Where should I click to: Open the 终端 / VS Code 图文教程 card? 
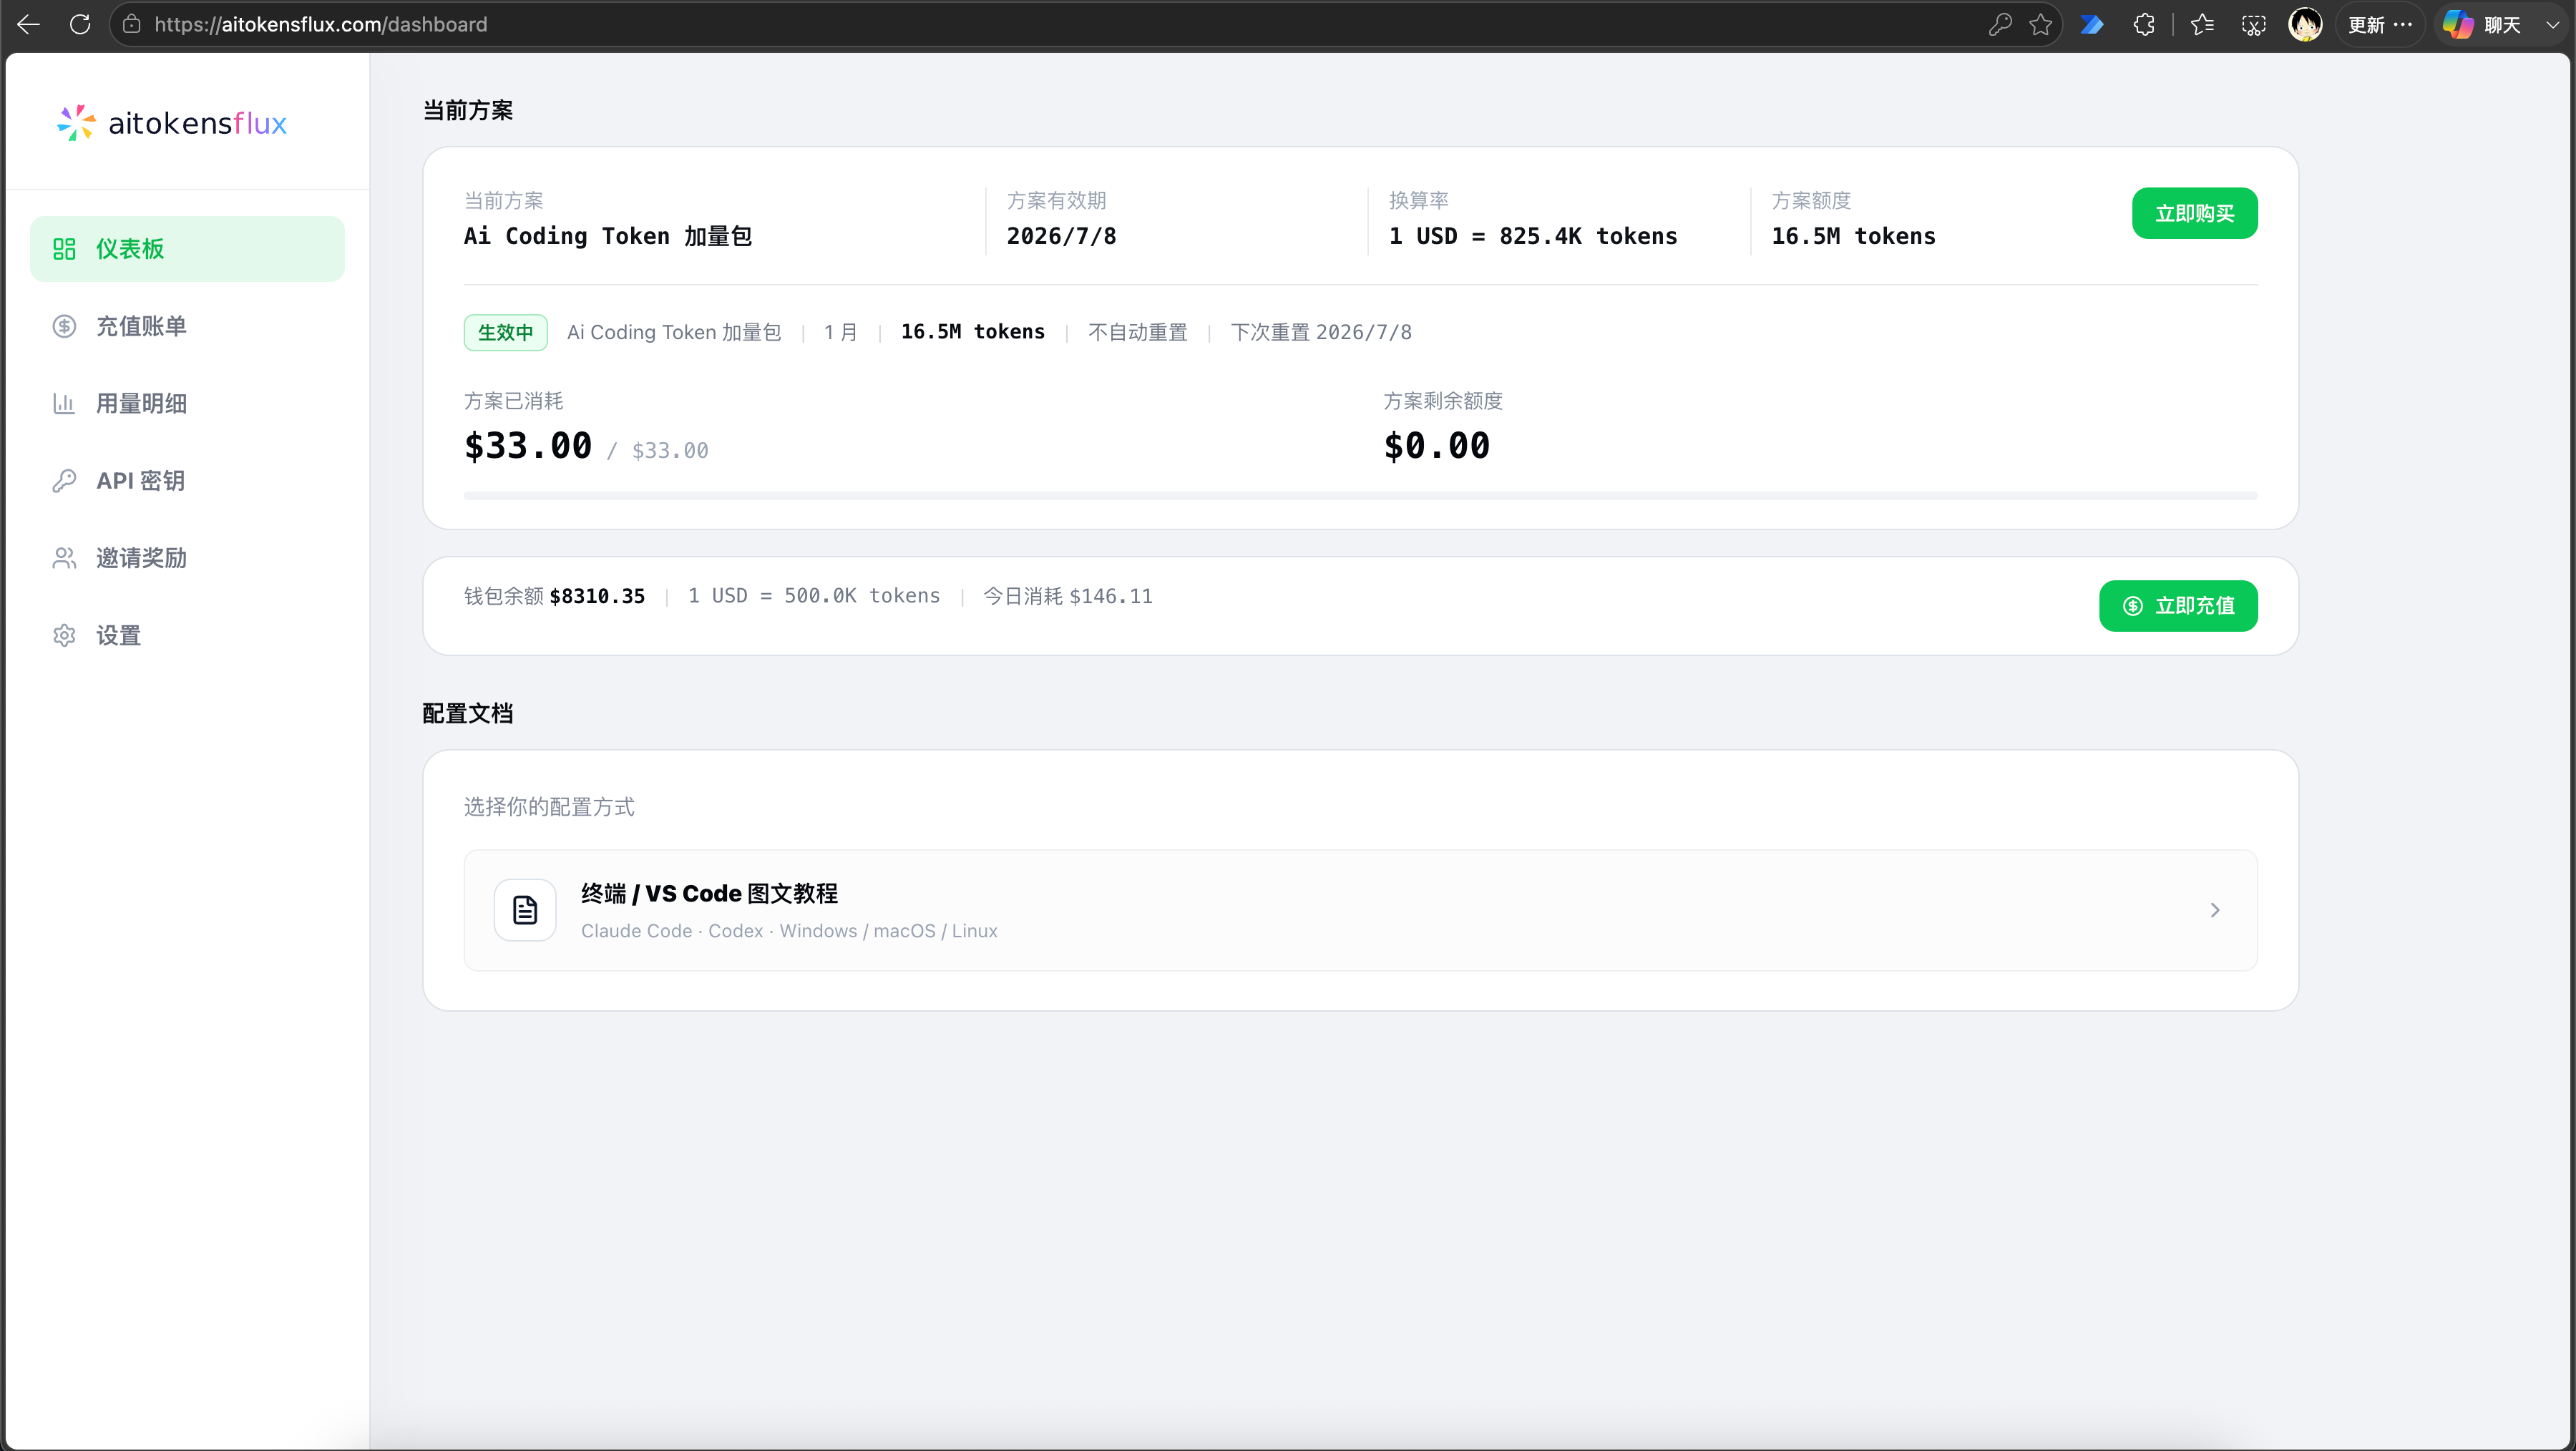click(1360, 910)
